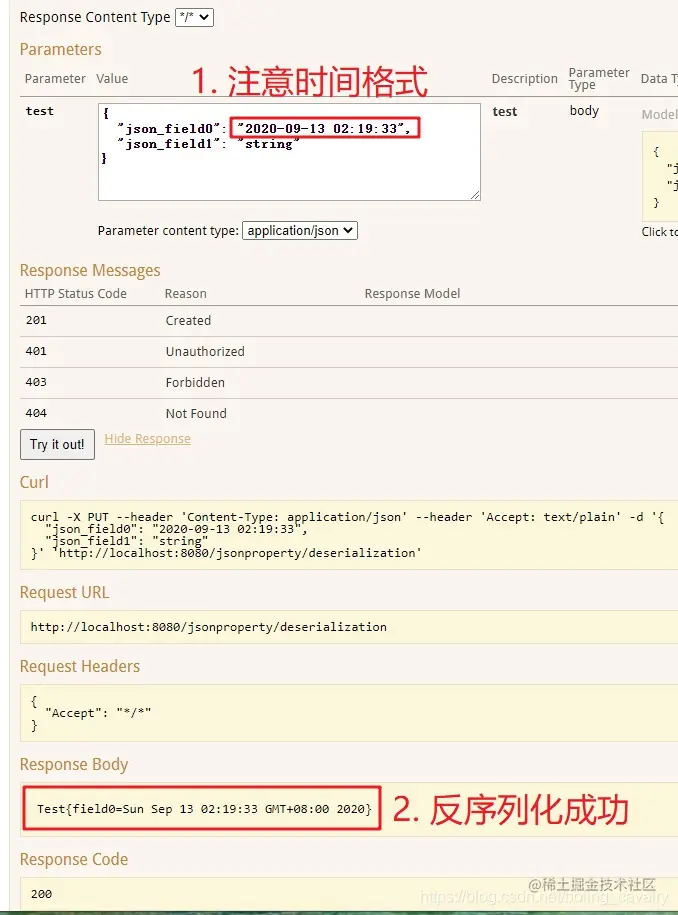
Task: Select the 201 status code cell
Action: (36, 320)
